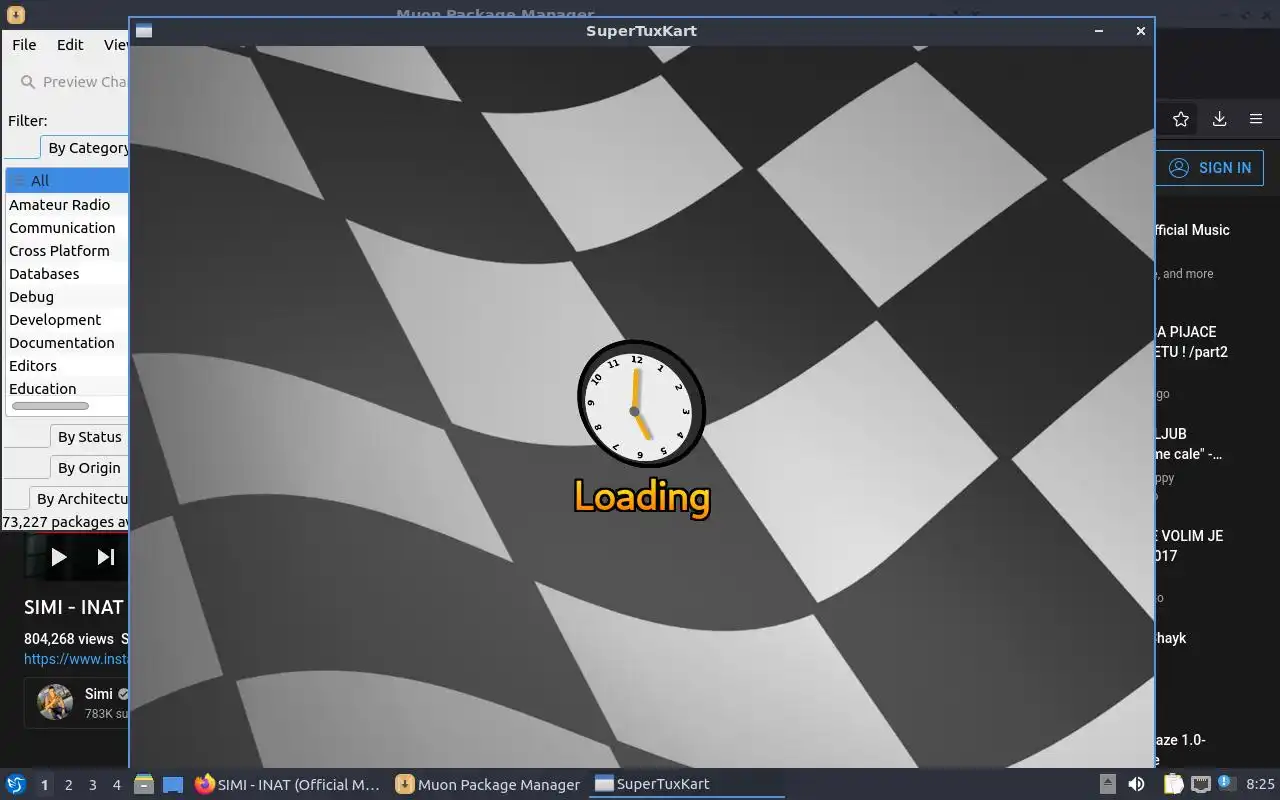Select Databases category
1280x800 pixels.
point(67,274)
